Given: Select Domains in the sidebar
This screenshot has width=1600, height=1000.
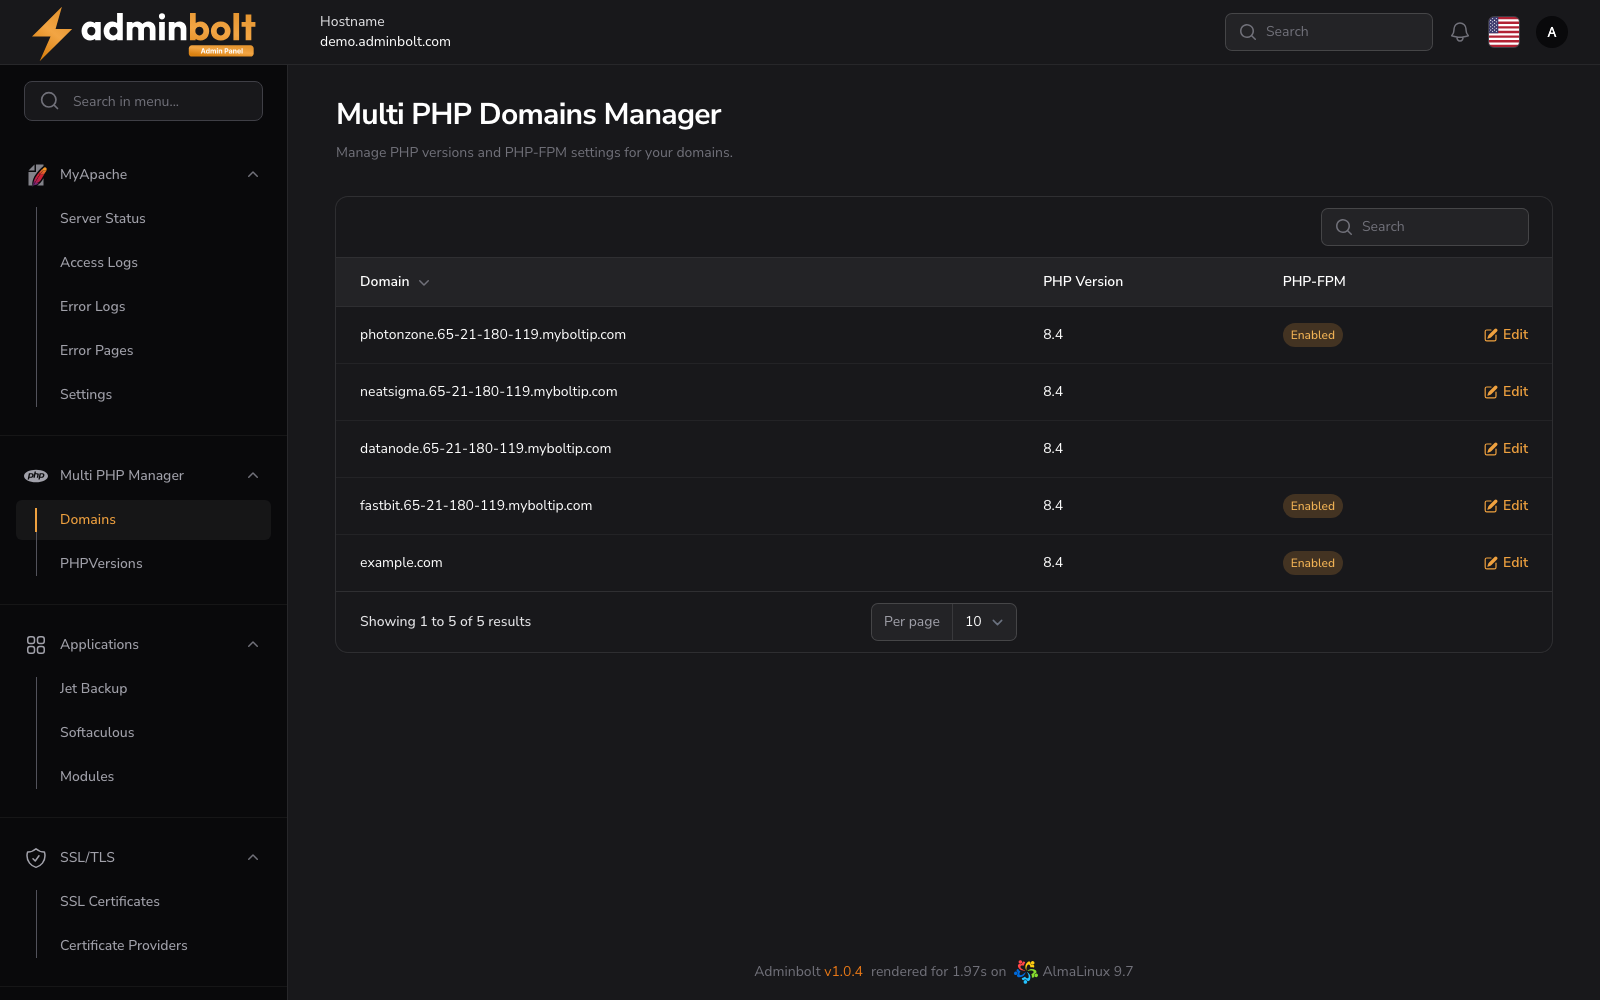Looking at the screenshot, I should pyautogui.click(x=143, y=520).
